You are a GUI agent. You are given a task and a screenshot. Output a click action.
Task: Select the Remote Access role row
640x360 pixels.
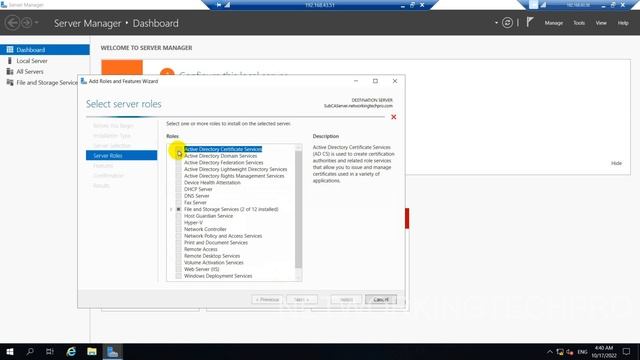(x=200, y=249)
